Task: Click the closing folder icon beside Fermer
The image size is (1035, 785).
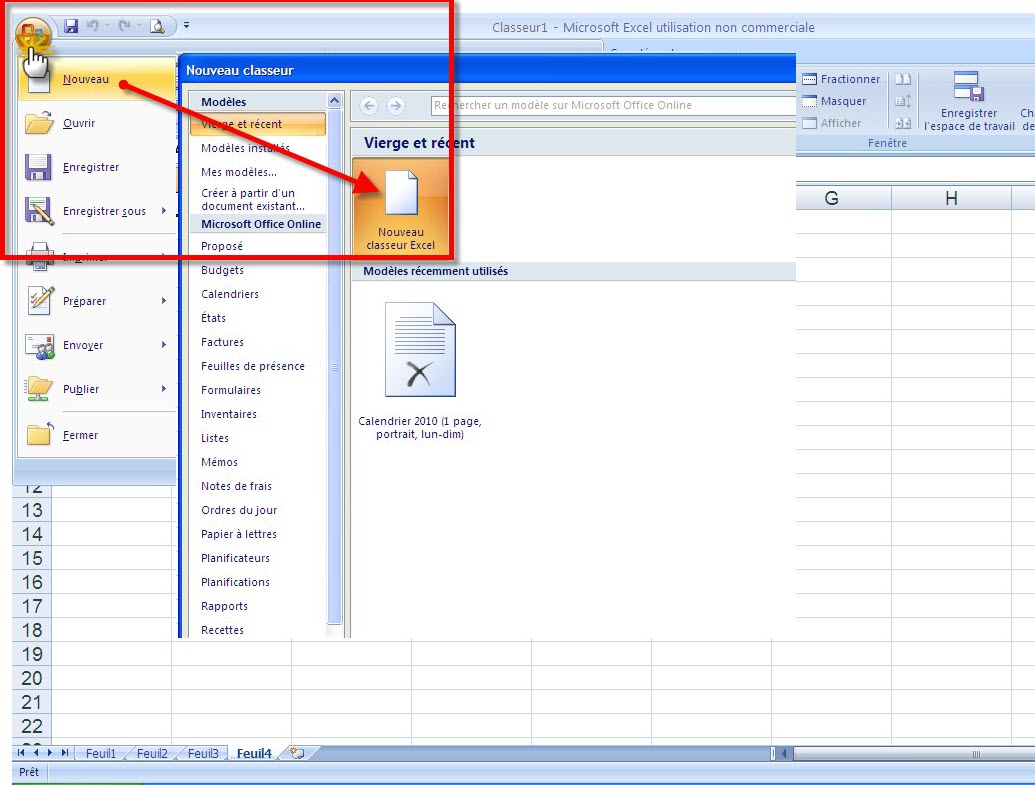Action: [x=39, y=434]
